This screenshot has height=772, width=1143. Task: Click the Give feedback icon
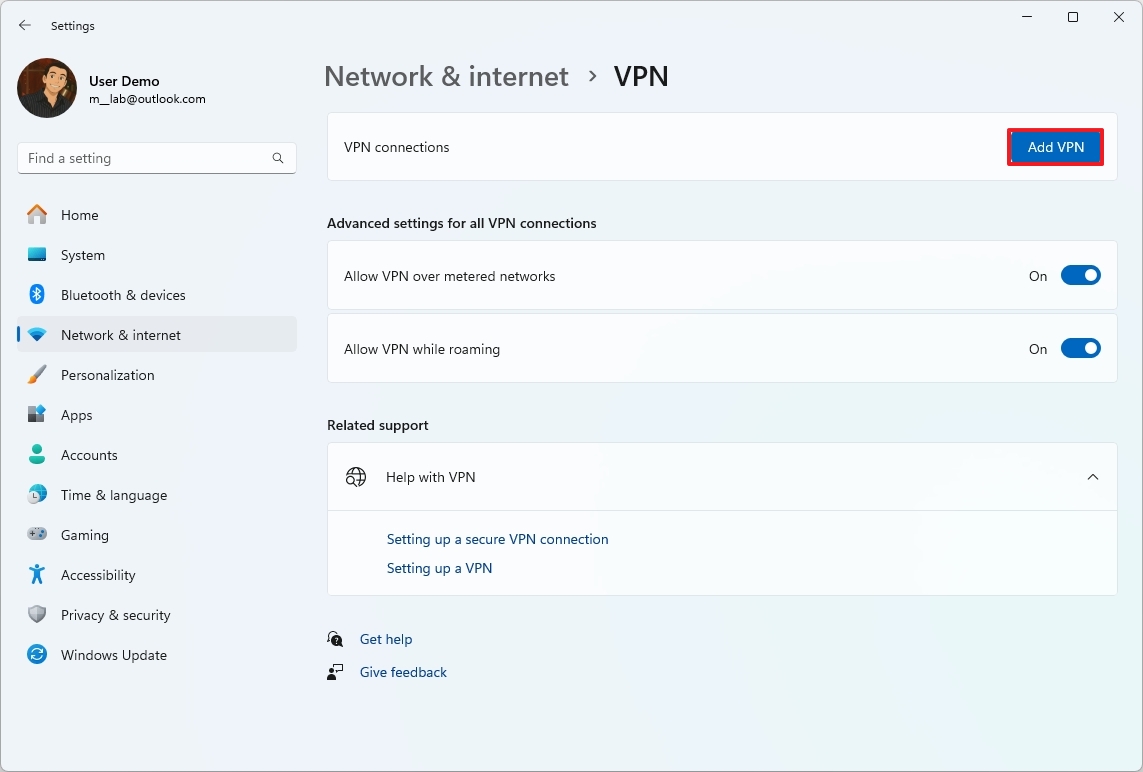click(335, 671)
